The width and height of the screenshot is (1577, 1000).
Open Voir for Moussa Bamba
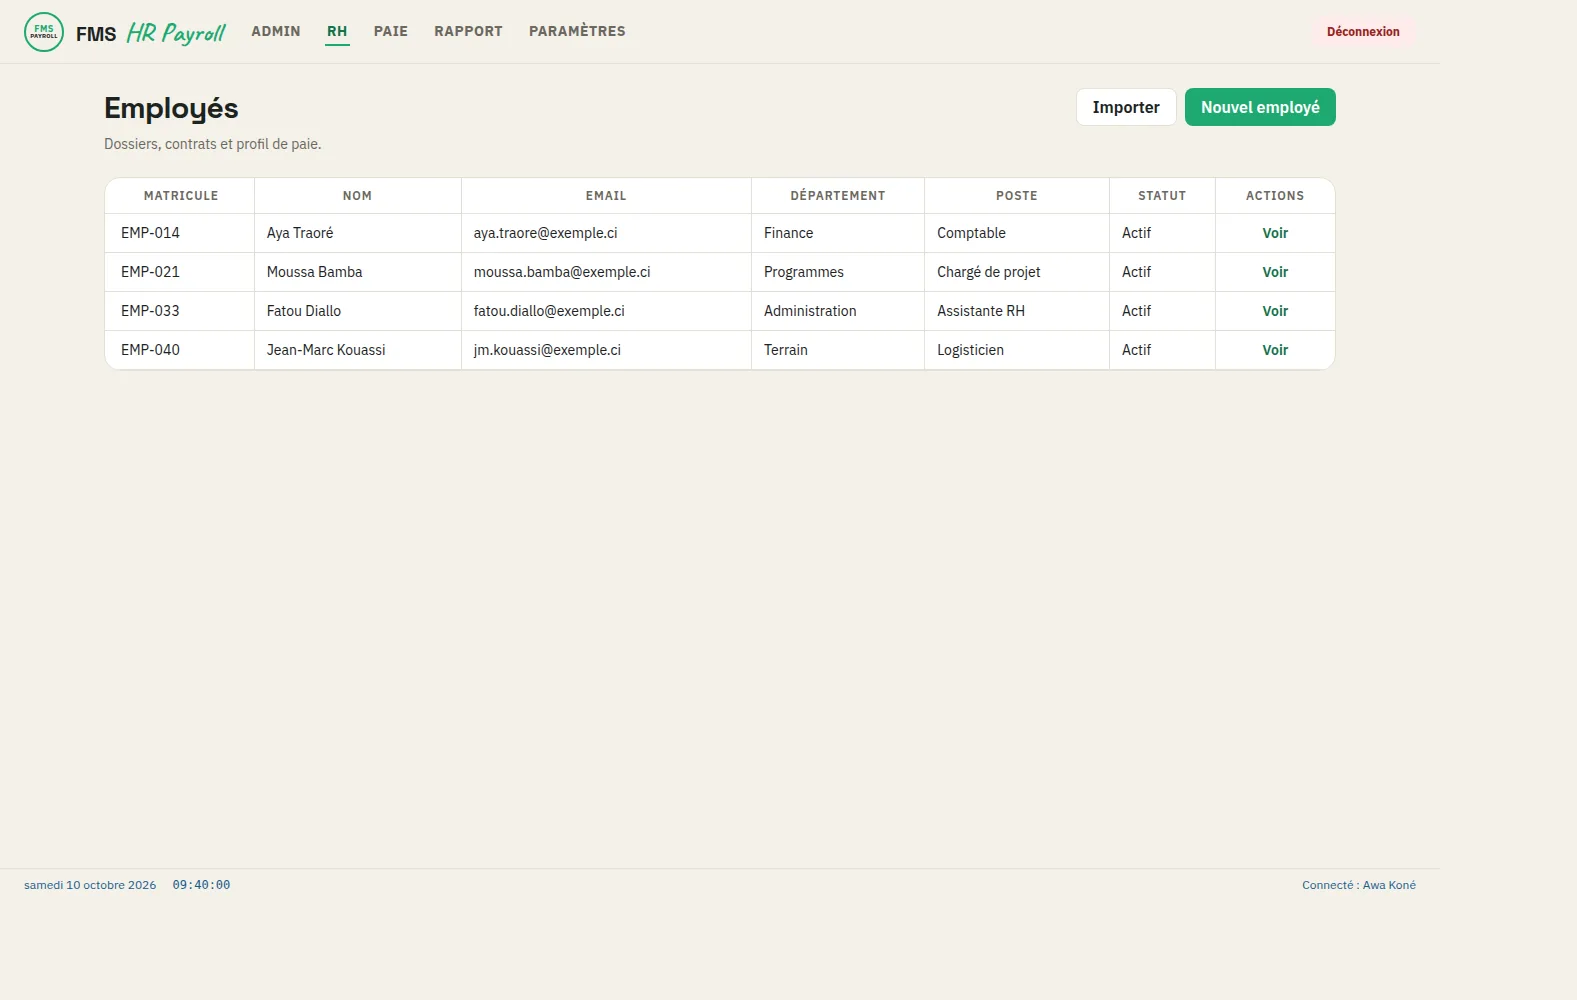[1275, 272]
